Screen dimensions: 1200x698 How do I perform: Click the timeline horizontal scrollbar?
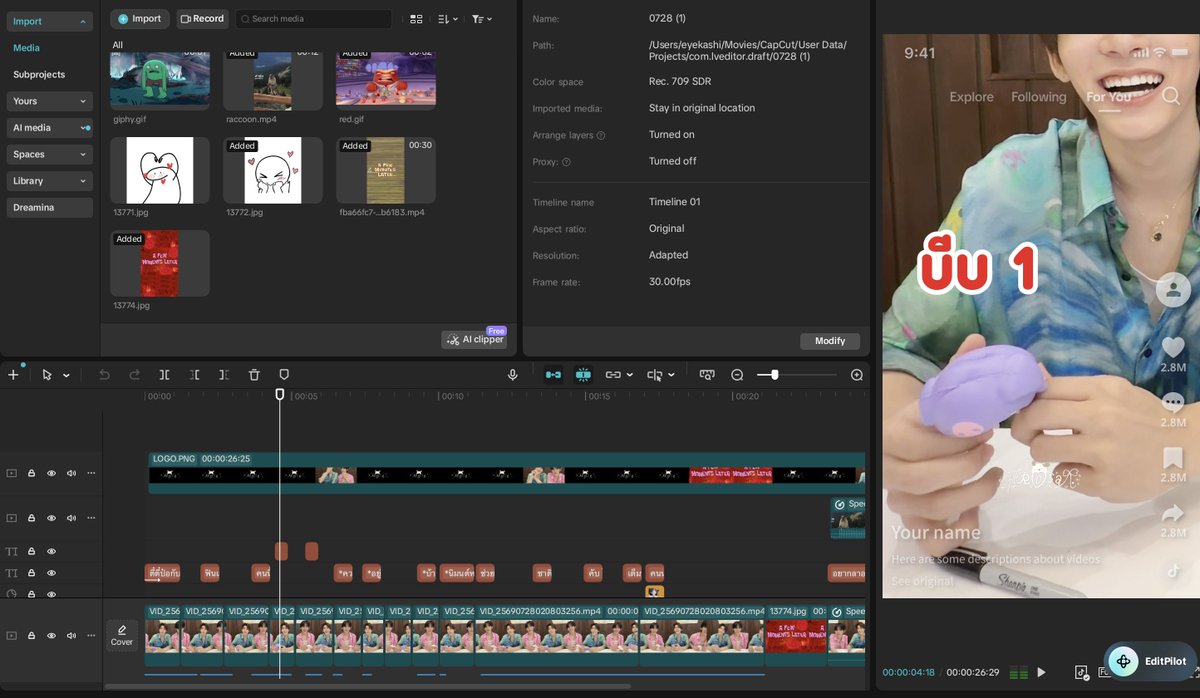(x=367, y=687)
